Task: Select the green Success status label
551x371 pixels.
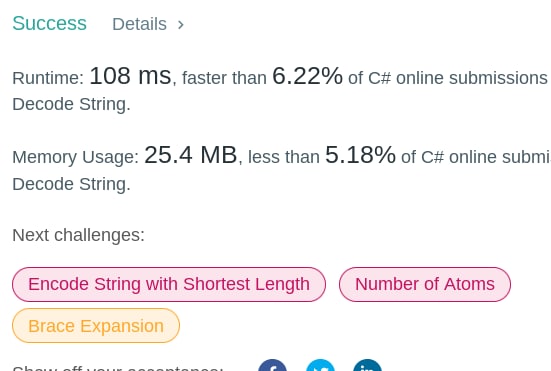Action: point(50,24)
